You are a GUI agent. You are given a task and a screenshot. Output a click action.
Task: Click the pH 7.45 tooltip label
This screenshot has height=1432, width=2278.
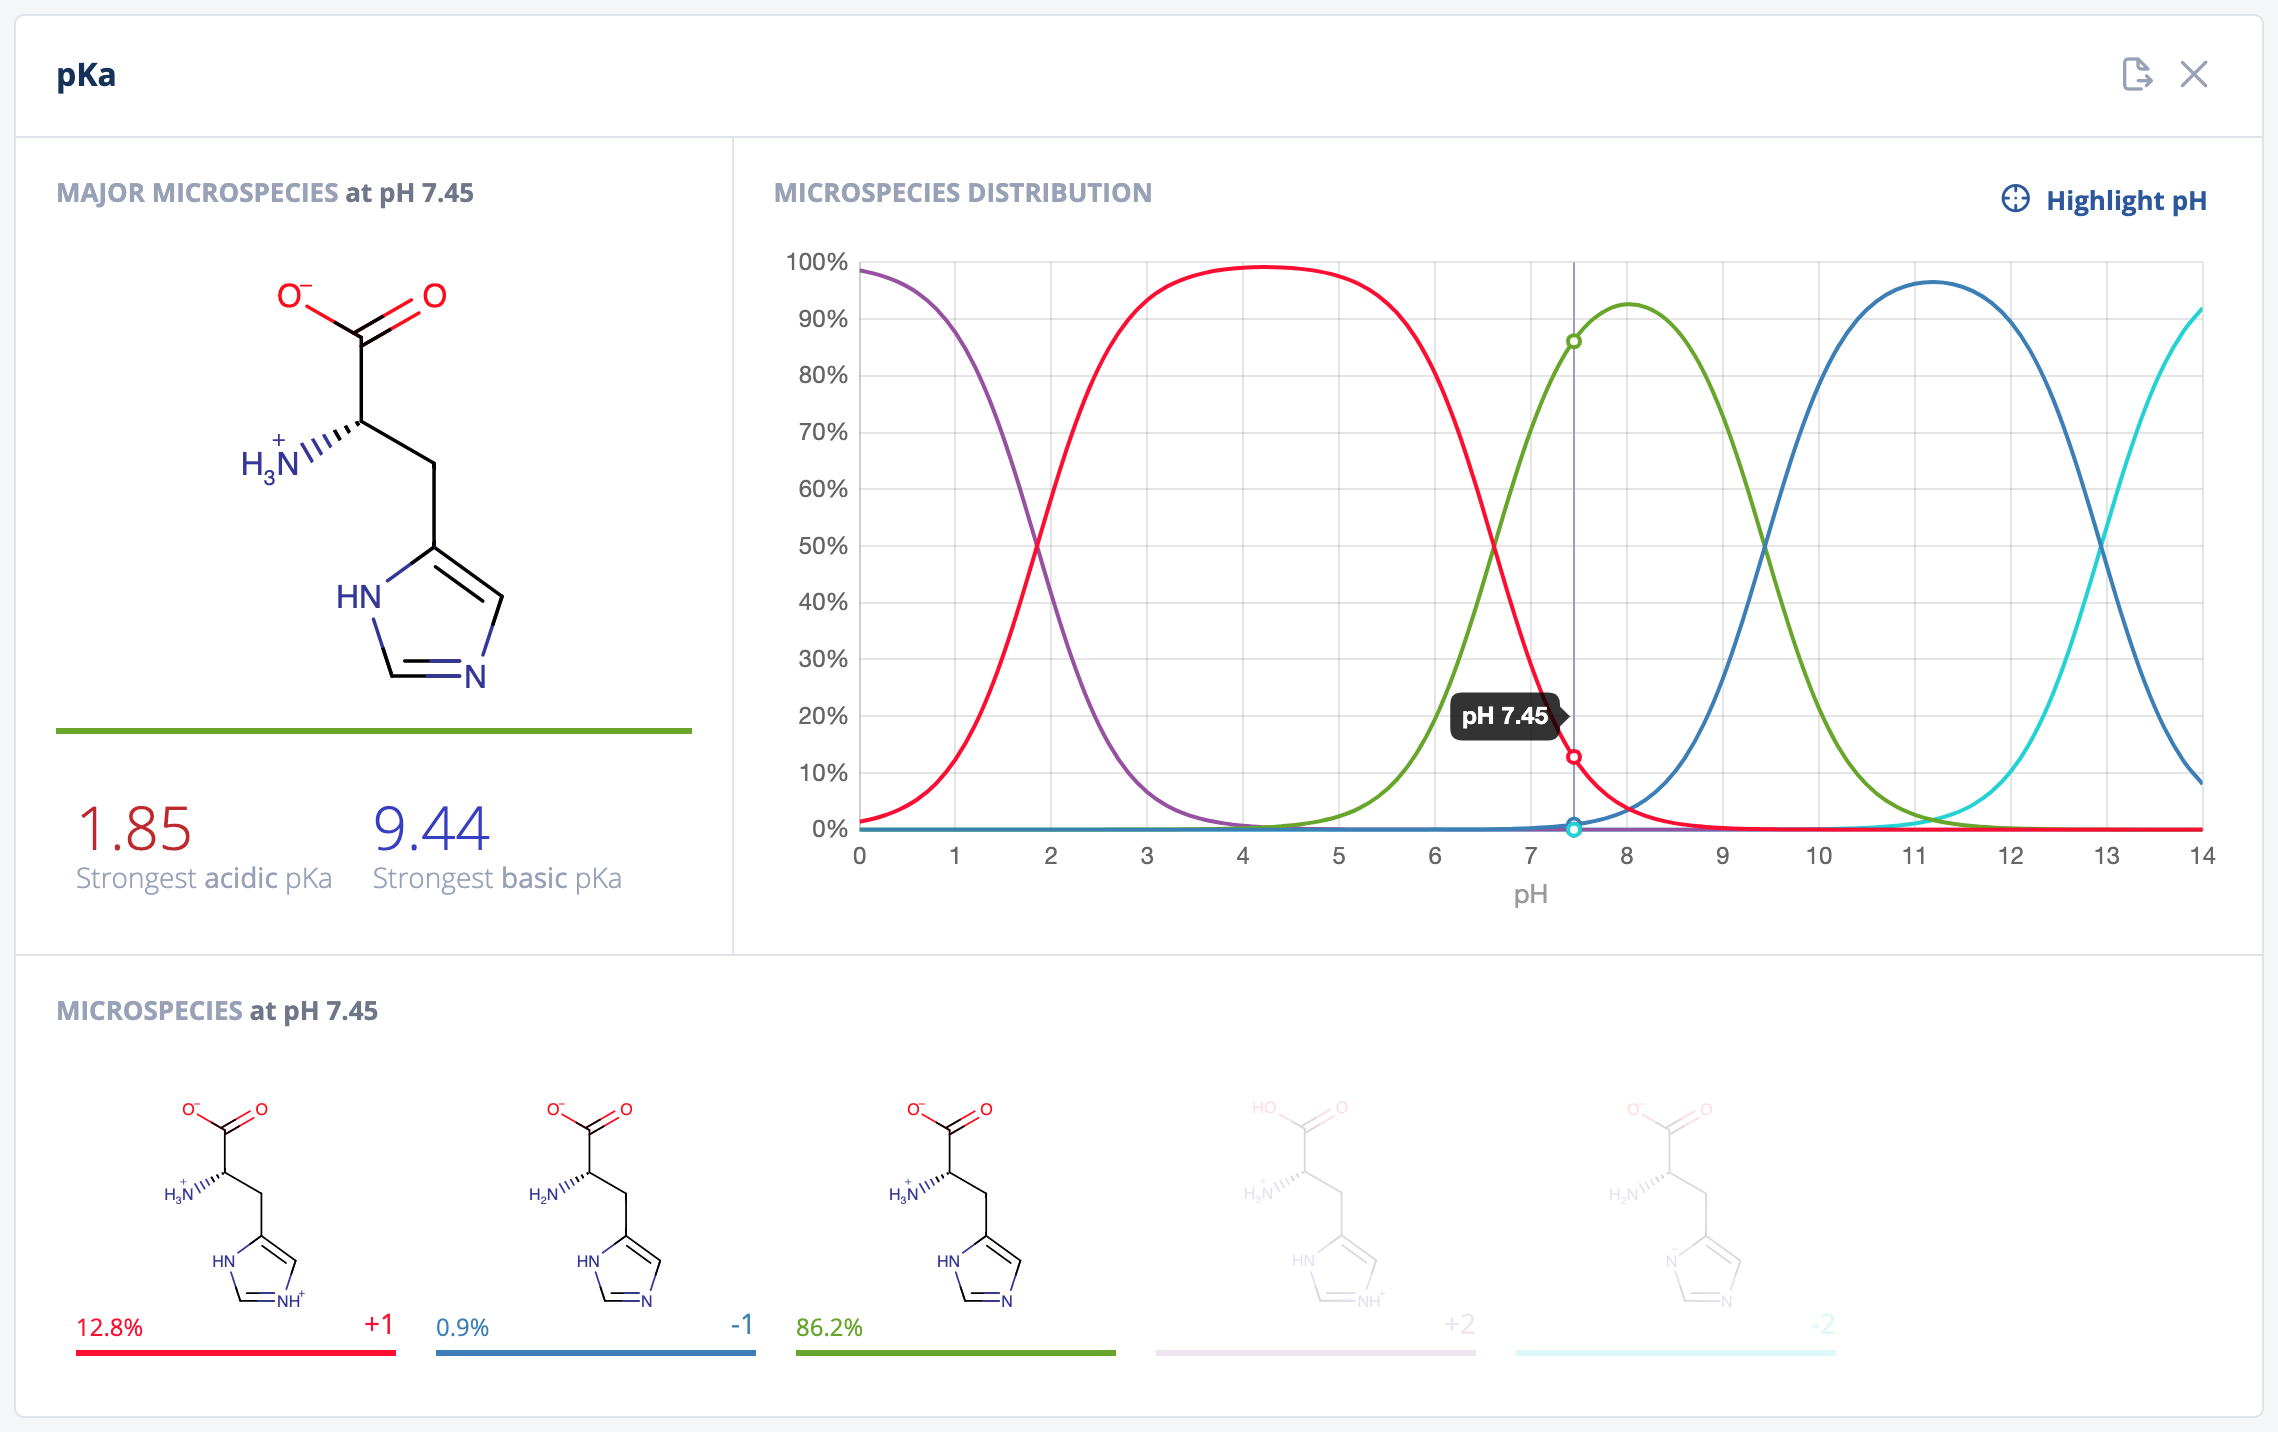point(1504,716)
